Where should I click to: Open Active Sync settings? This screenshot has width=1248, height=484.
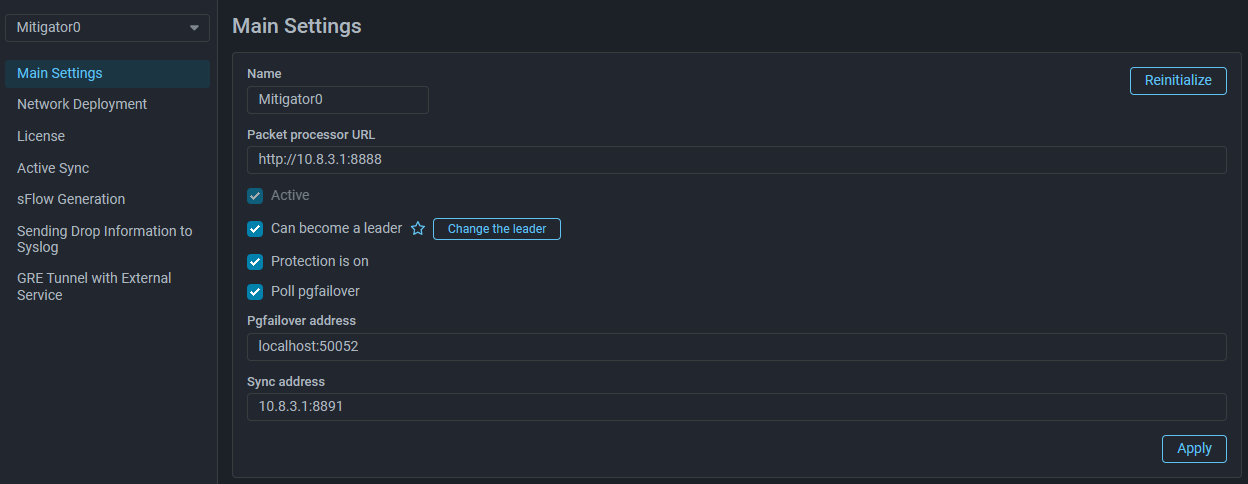tap(53, 168)
